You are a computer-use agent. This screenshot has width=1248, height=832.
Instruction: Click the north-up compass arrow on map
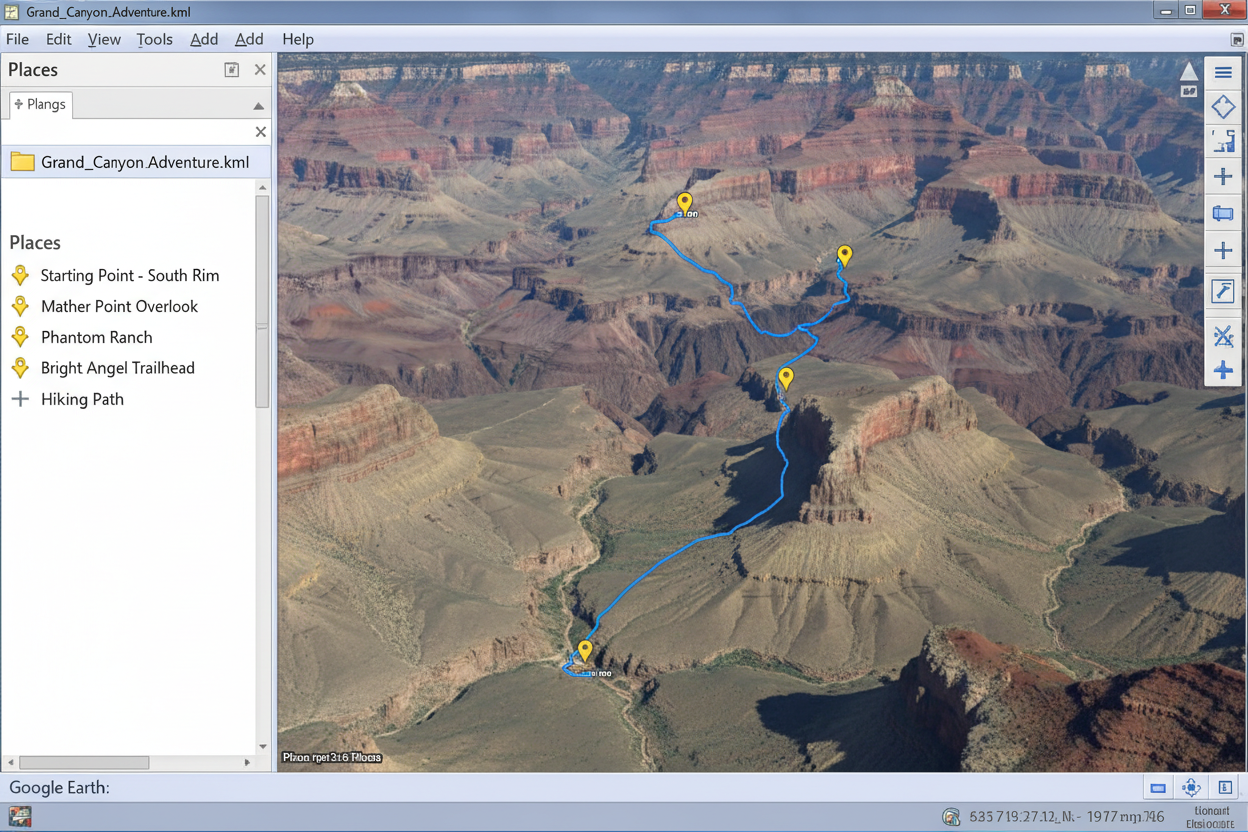pyautogui.click(x=1188, y=72)
